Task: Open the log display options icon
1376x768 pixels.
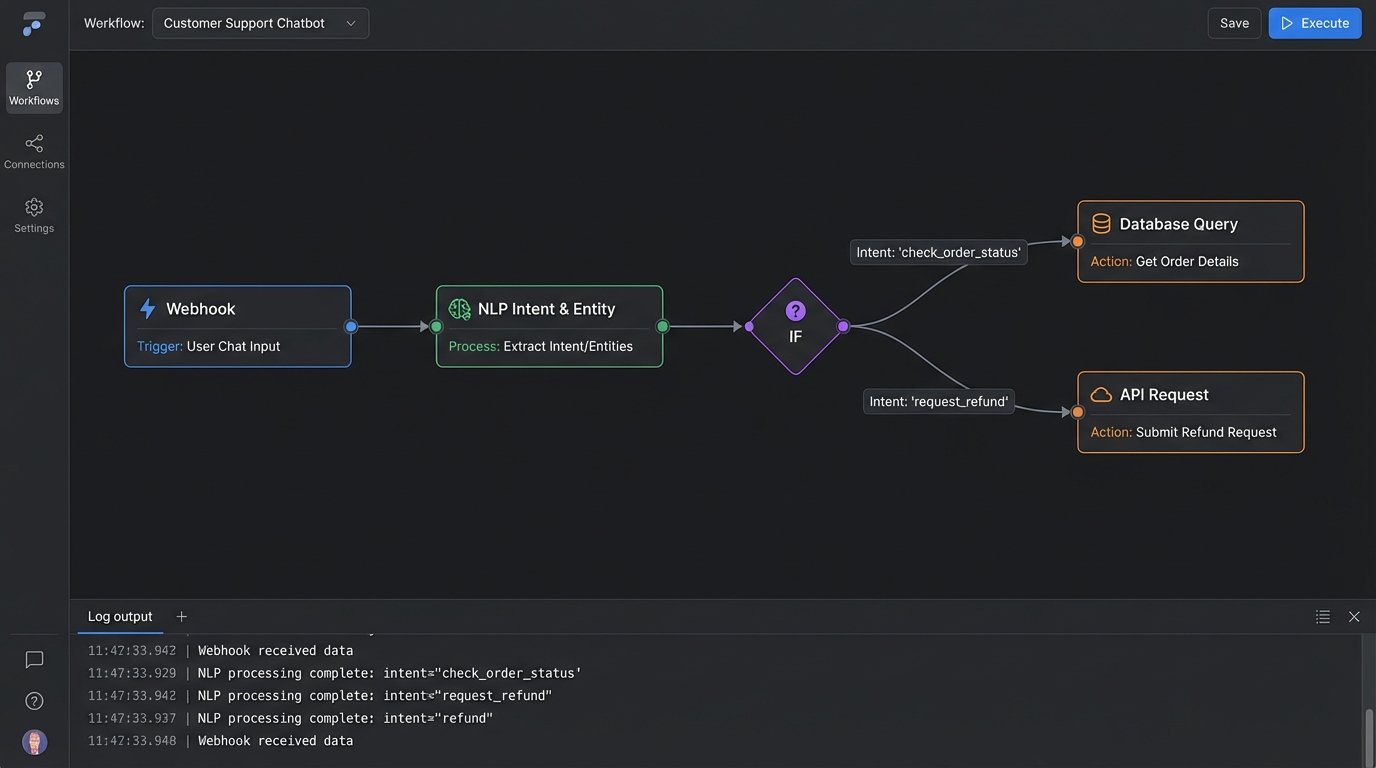Action: tap(1322, 616)
